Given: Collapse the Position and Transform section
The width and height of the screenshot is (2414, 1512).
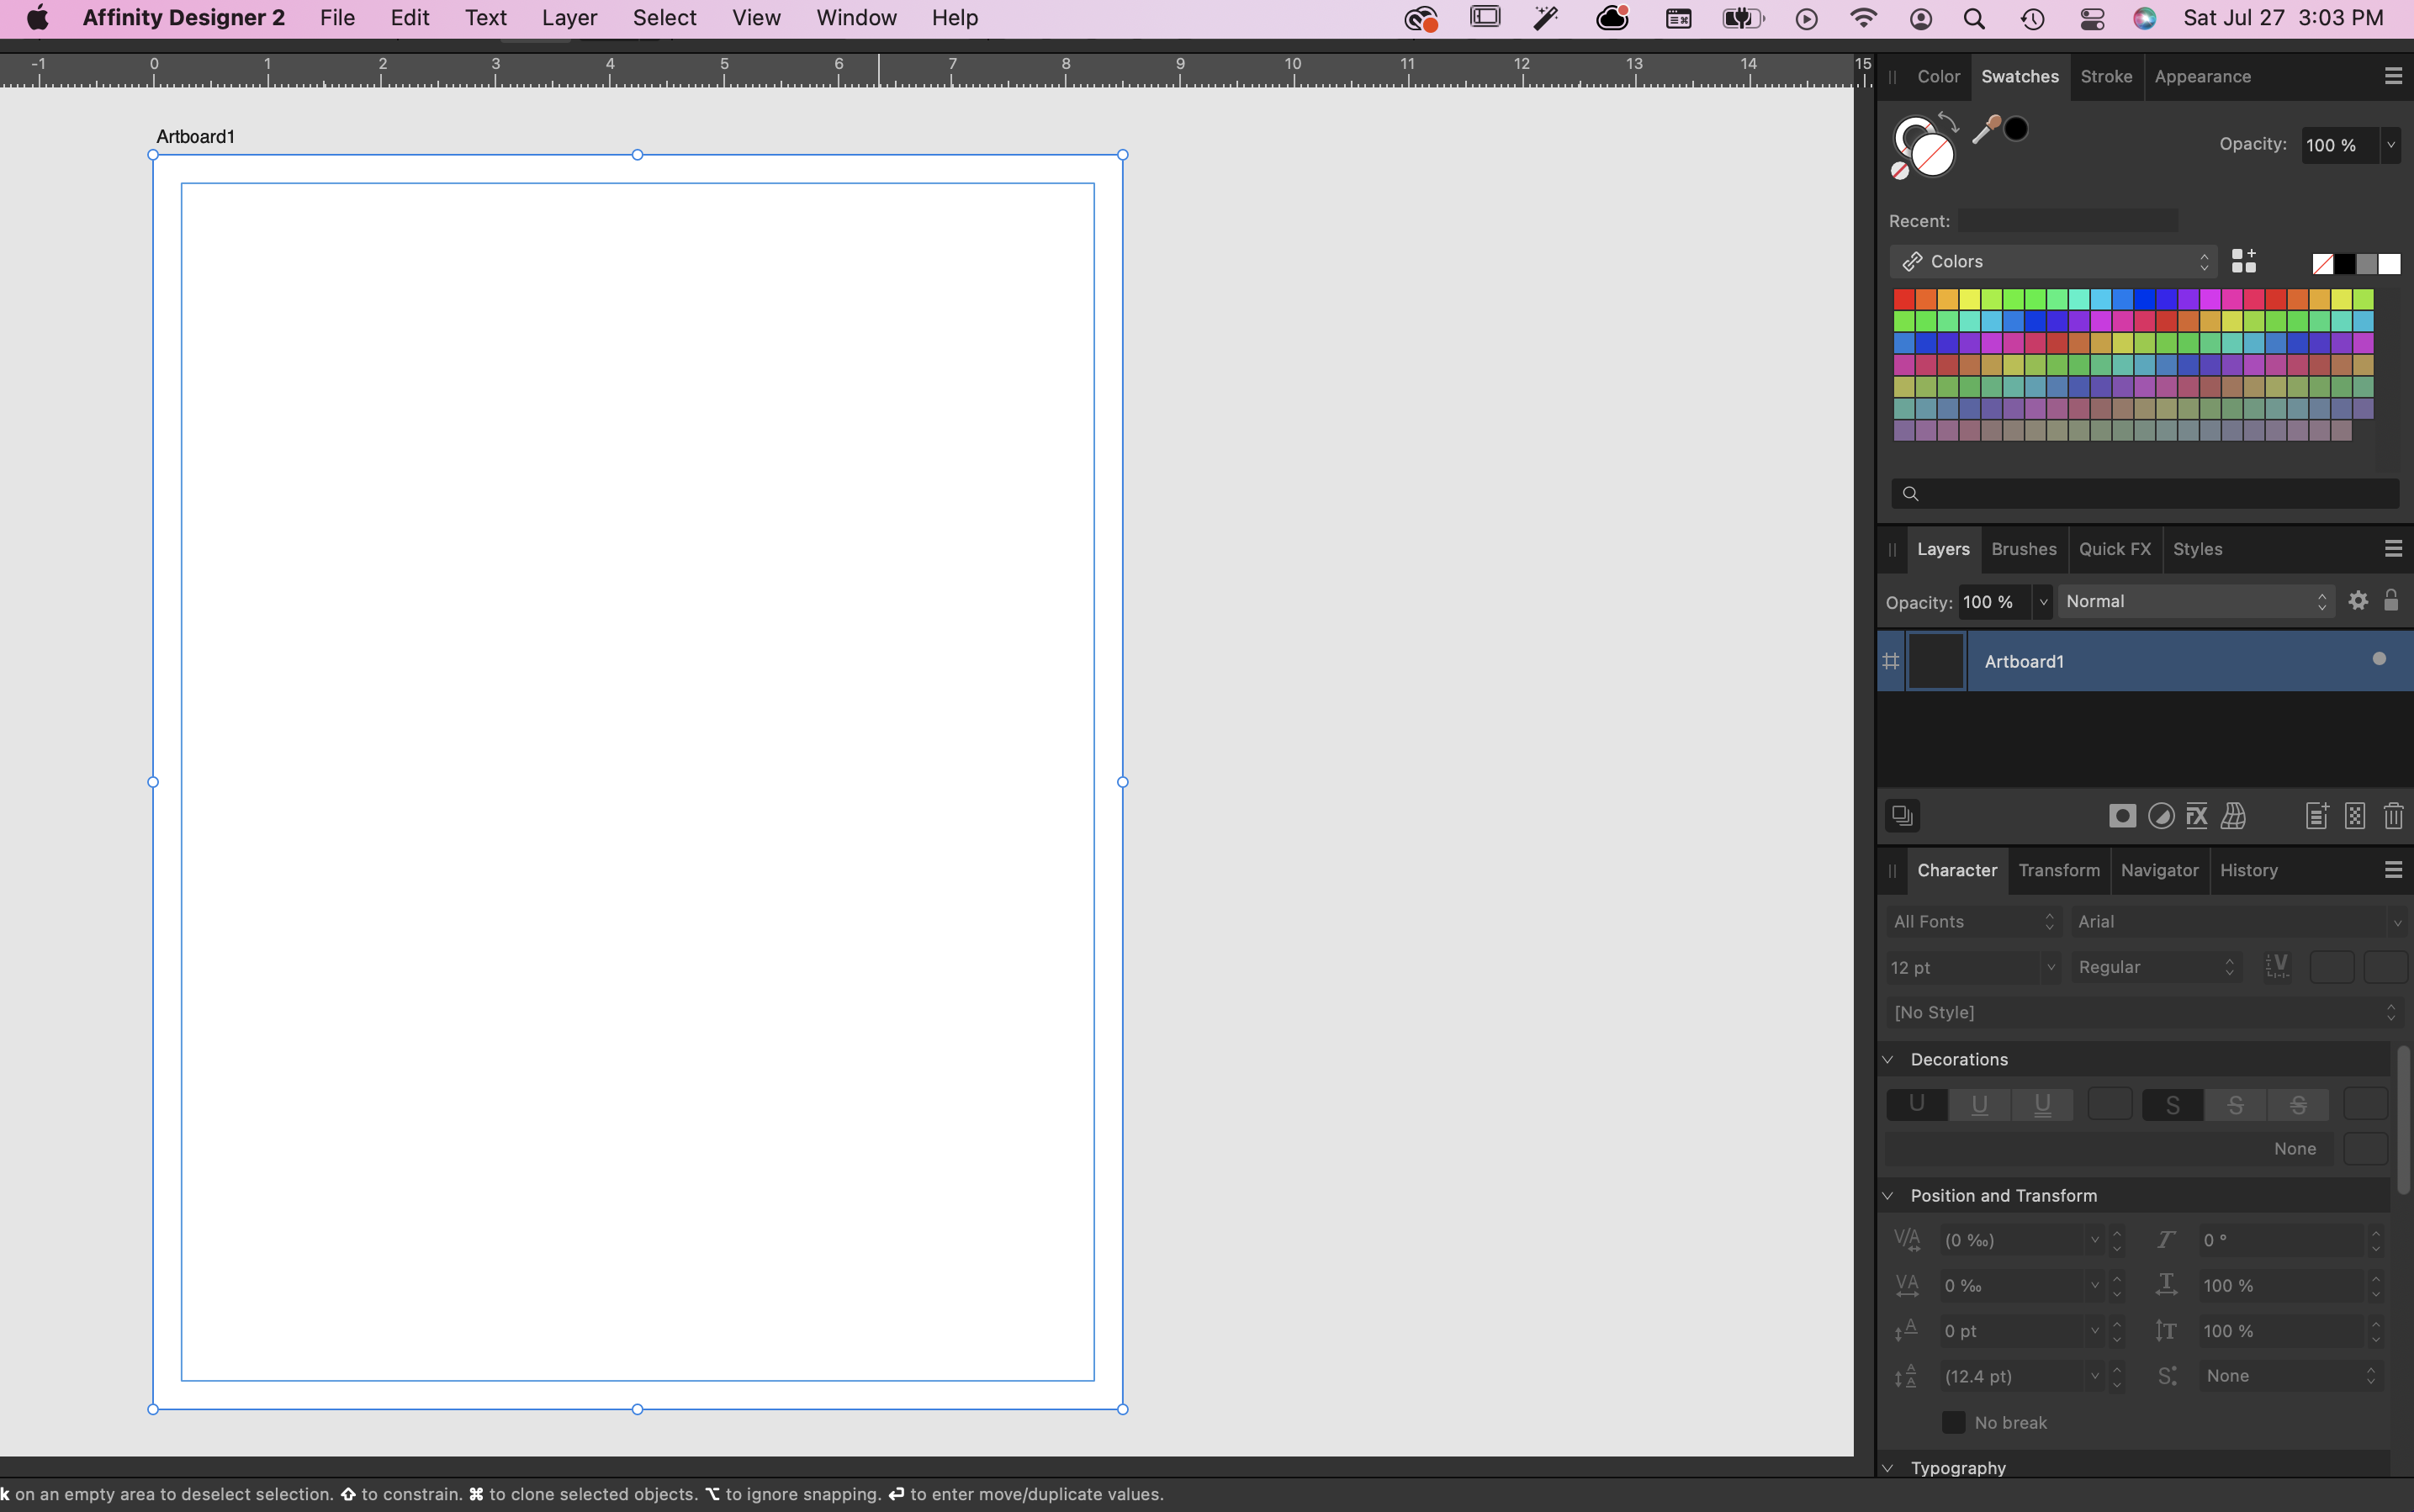Looking at the screenshot, I should [1888, 1195].
